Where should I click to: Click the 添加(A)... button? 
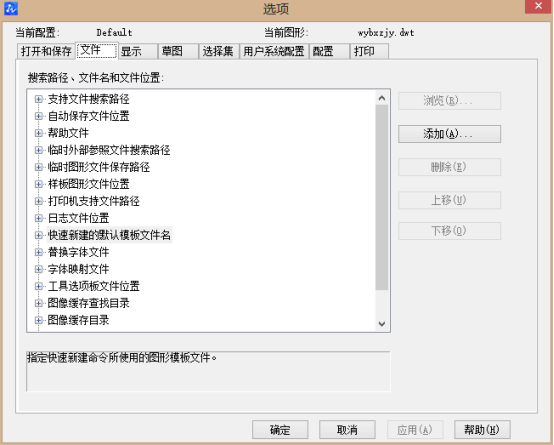click(x=449, y=134)
